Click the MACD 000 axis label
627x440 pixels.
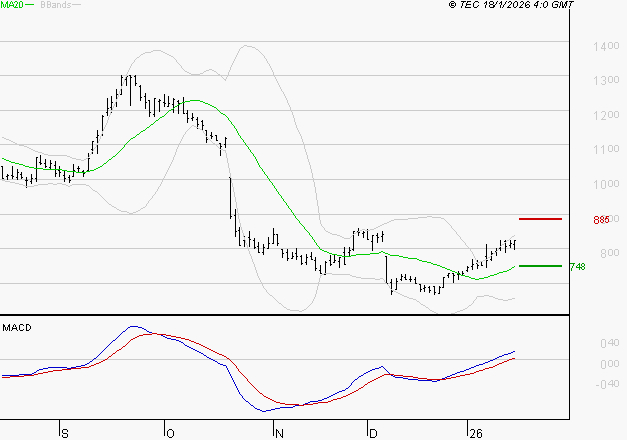pos(610,364)
